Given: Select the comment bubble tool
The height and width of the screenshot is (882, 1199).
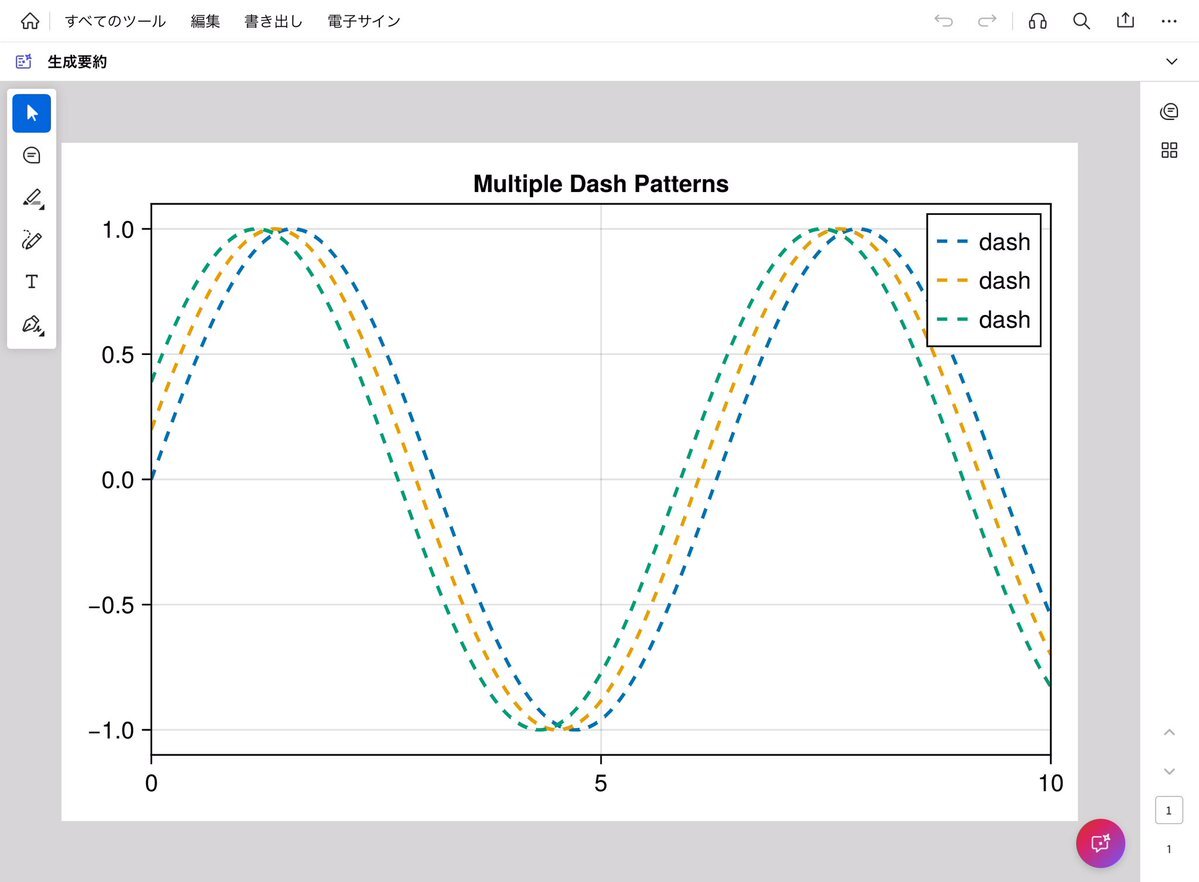Looking at the screenshot, I should coord(32,155).
